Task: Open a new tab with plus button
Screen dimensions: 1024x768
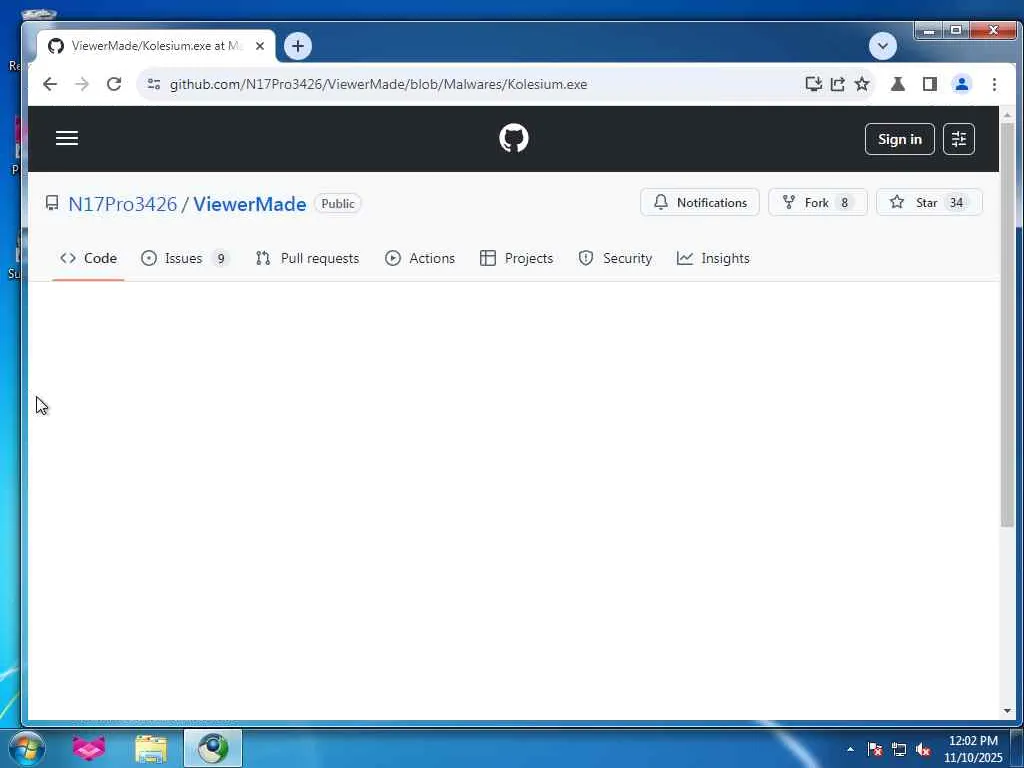Action: click(x=298, y=46)
